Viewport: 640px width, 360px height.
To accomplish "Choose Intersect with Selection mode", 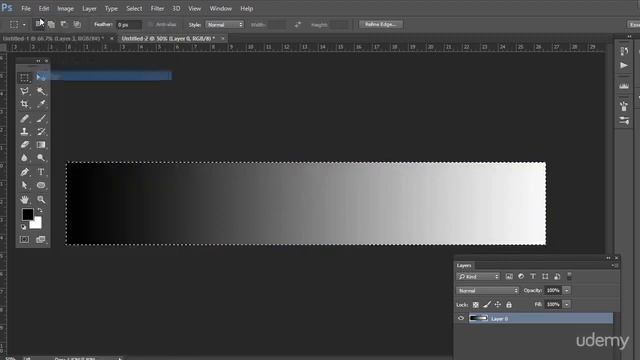I will (77, 24).
